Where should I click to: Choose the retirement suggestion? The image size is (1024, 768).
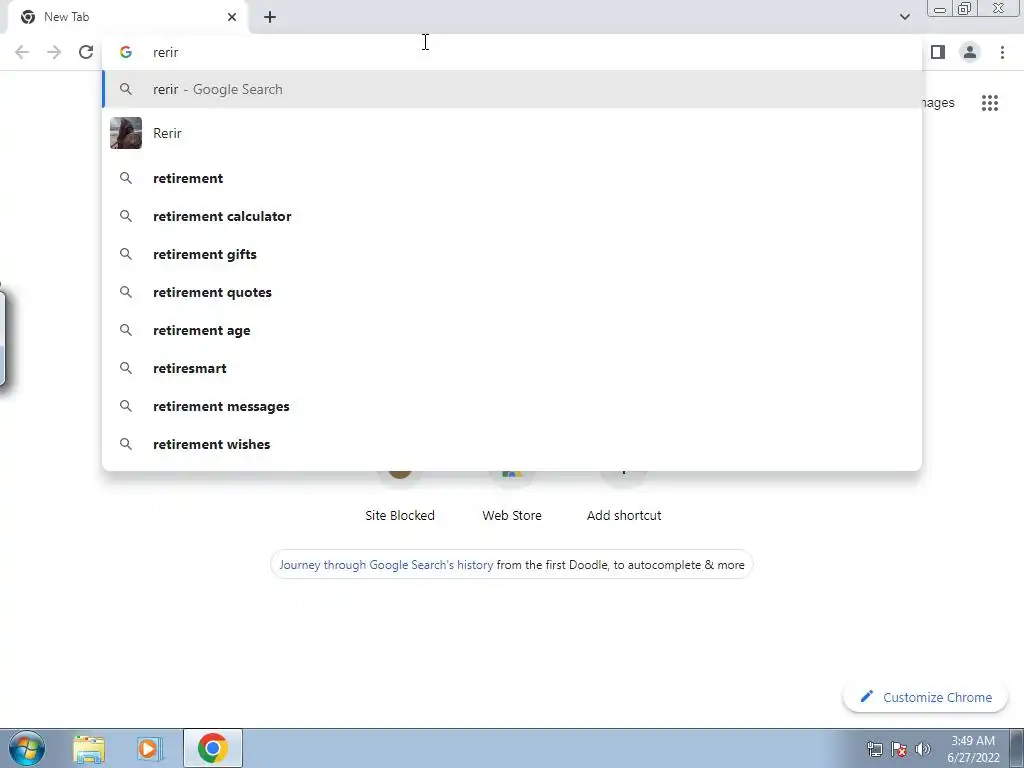512,178
